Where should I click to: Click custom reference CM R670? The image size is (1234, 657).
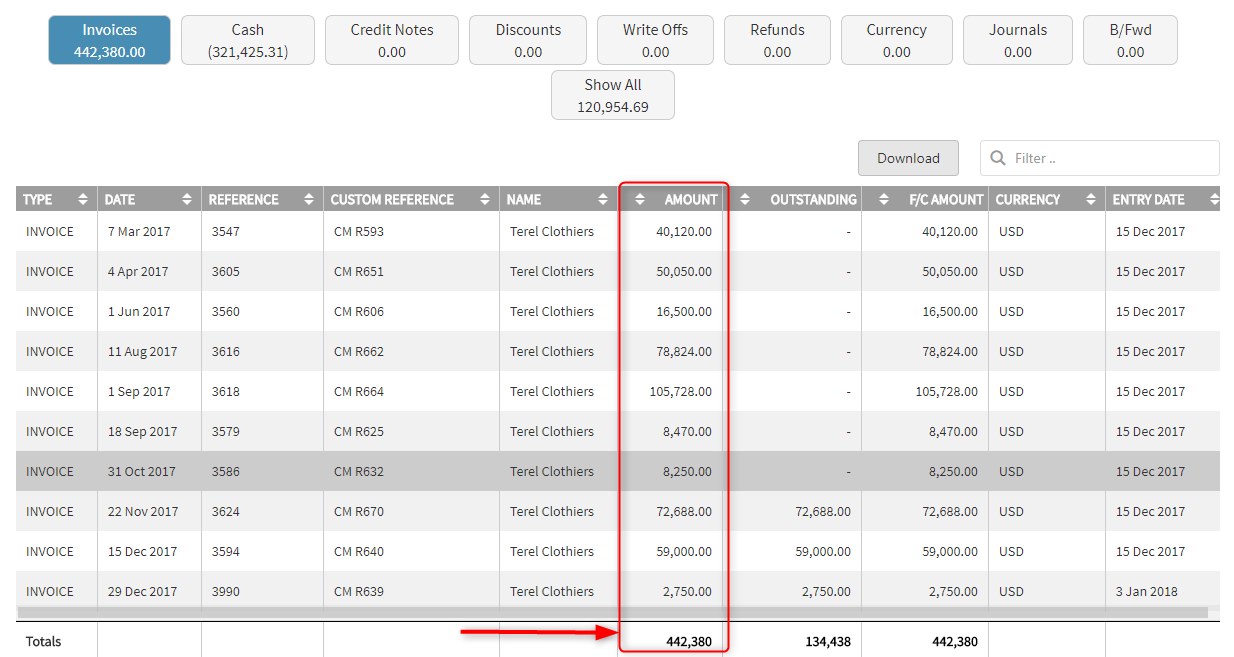(359, 511)
